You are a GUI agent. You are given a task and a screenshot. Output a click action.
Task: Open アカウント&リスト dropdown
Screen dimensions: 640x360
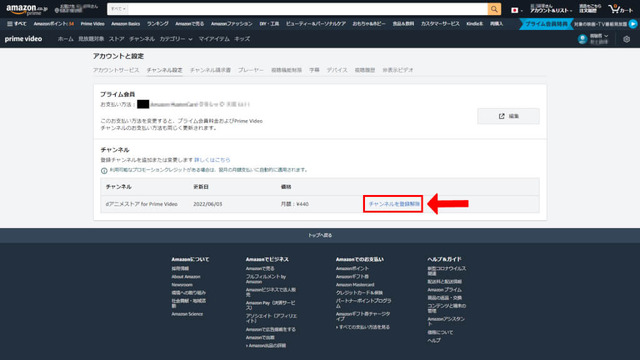click(x=550, y=9)
